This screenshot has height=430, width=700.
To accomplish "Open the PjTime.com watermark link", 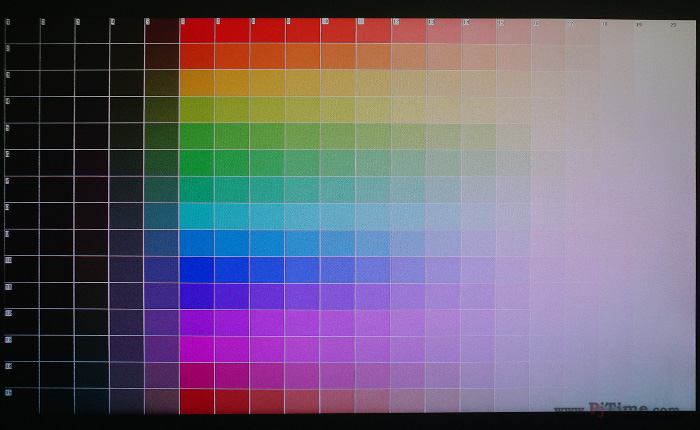I will [620, 409].
